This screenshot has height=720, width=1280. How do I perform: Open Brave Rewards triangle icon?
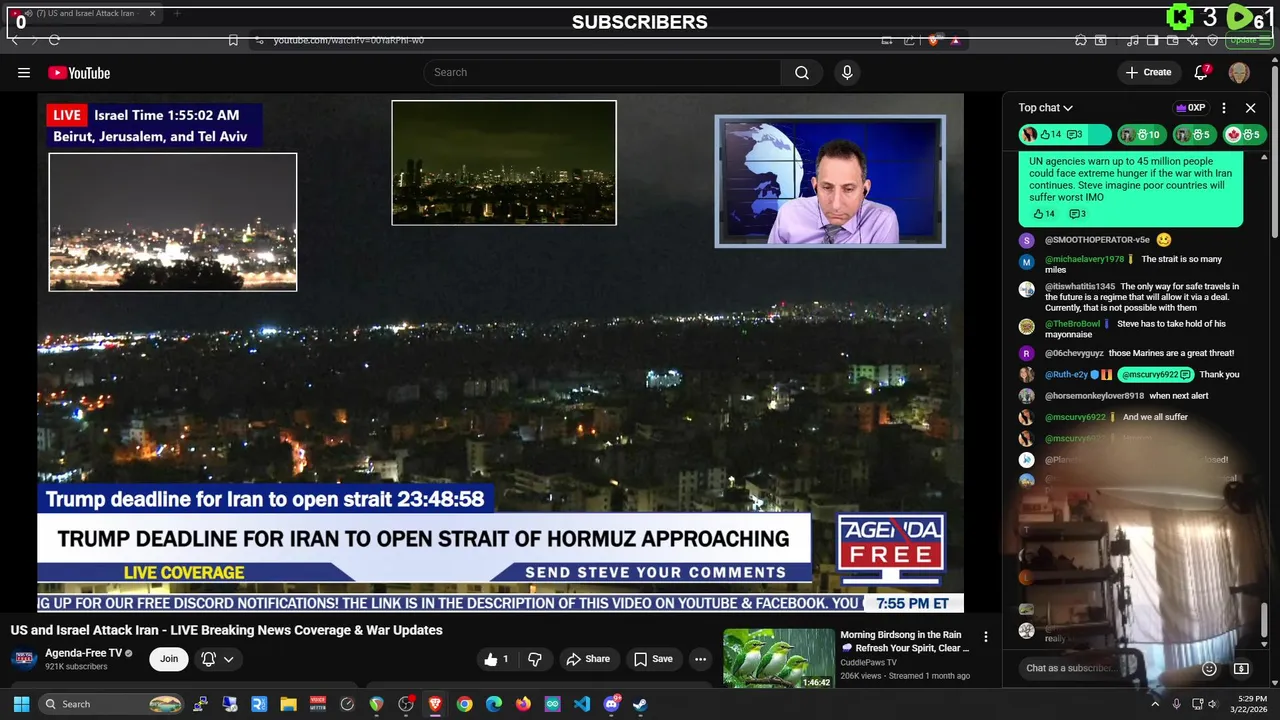(x=955, y=40)
